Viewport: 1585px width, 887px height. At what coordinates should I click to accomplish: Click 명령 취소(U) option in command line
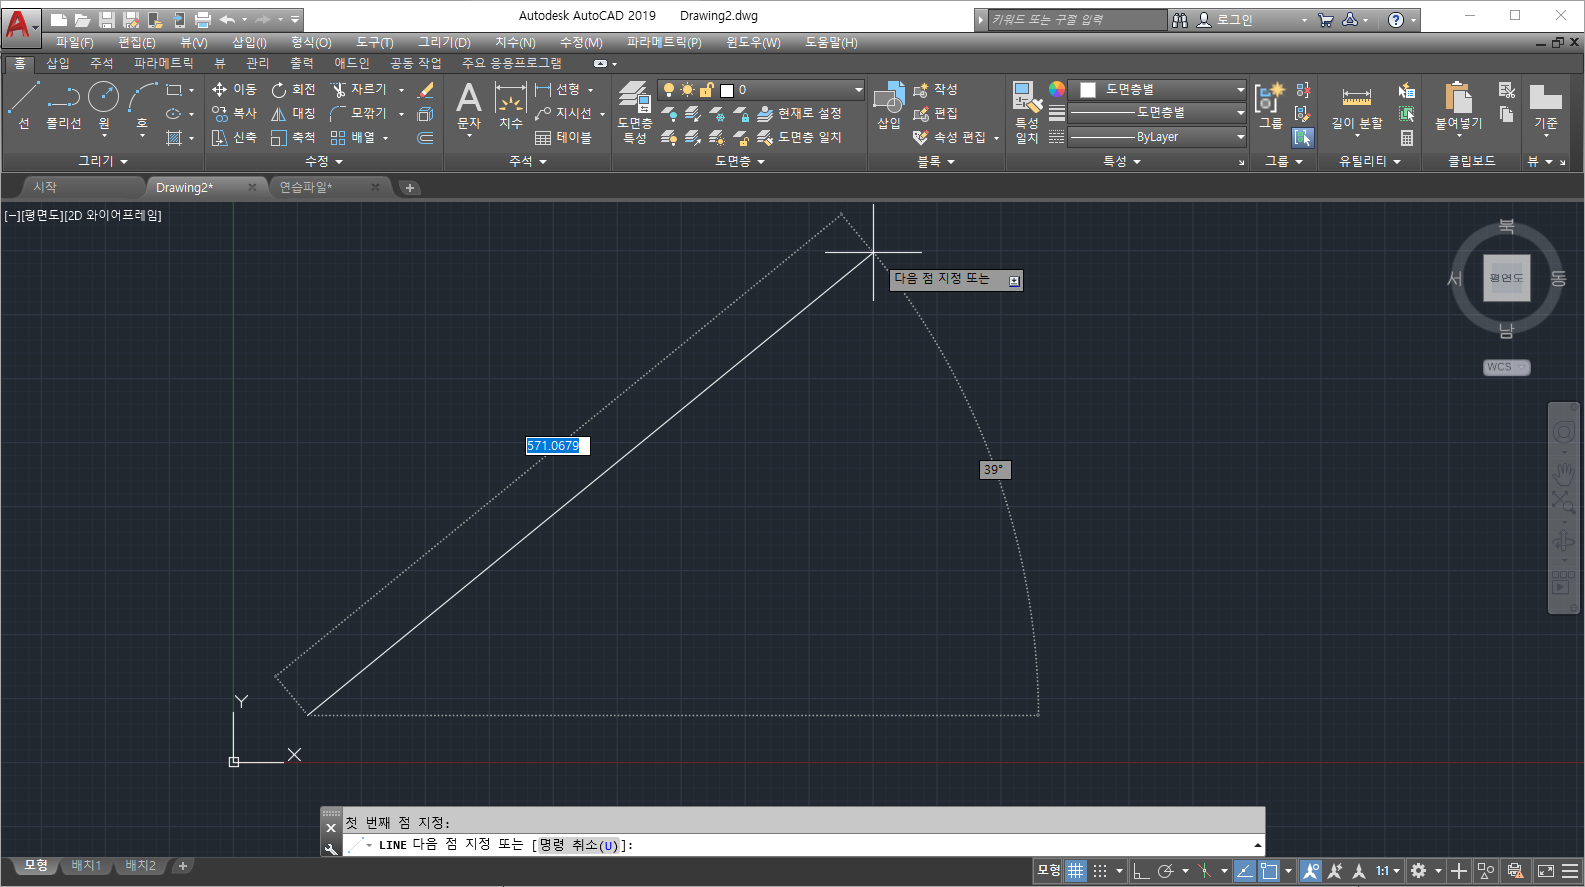click(579, 845)
